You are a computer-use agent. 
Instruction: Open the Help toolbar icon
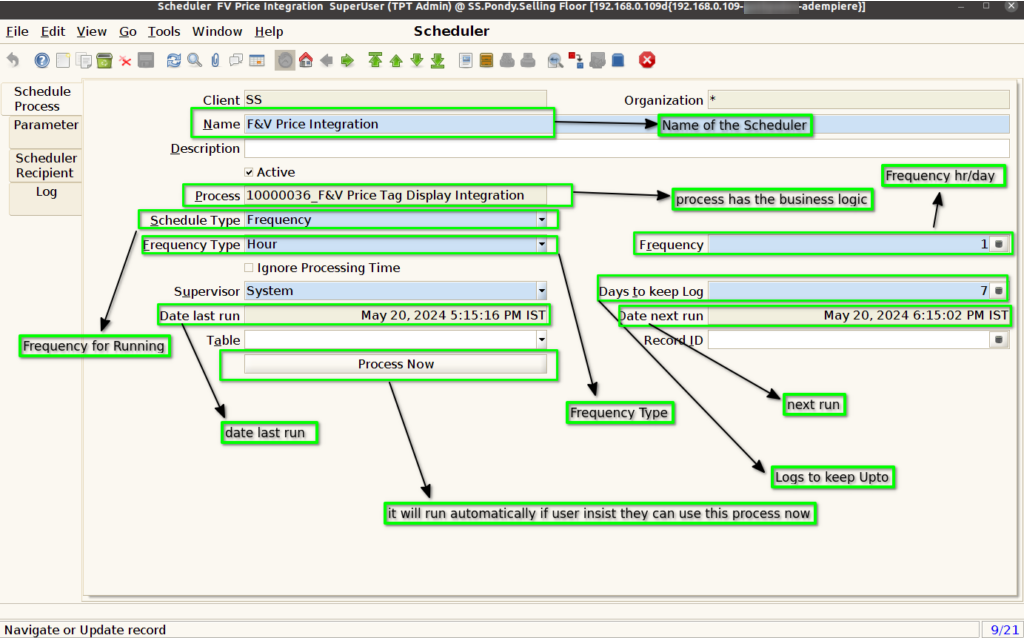pos(42,60)
